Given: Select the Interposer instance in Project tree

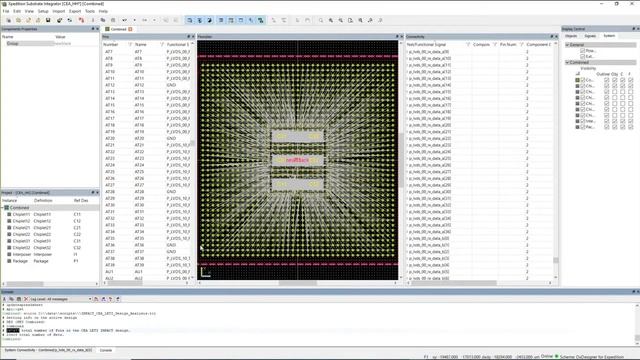Looking at the screenshot, I should coord(21,254).
